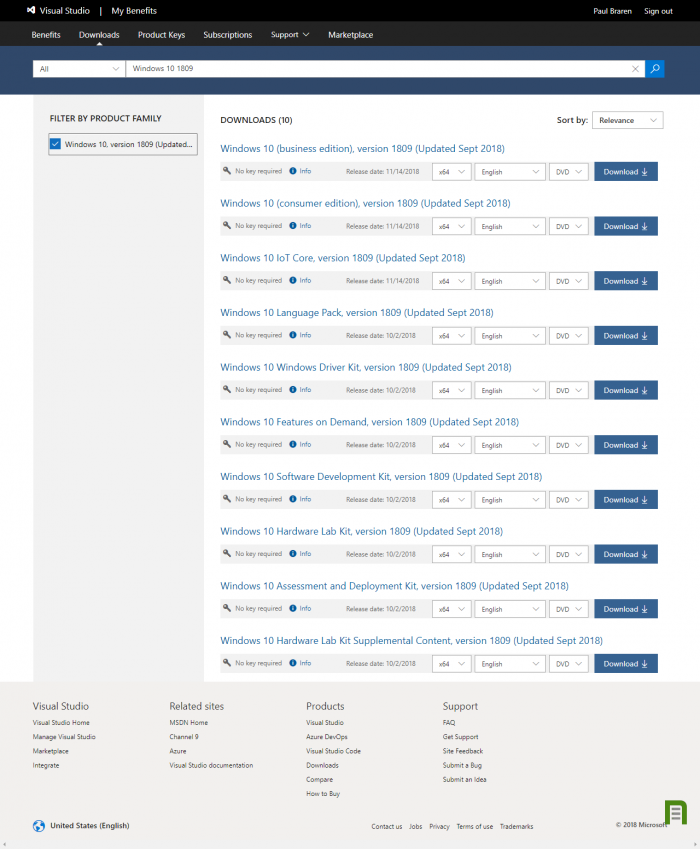Open Manage Visual Studio footer link
700x849 pixels.
64,737
